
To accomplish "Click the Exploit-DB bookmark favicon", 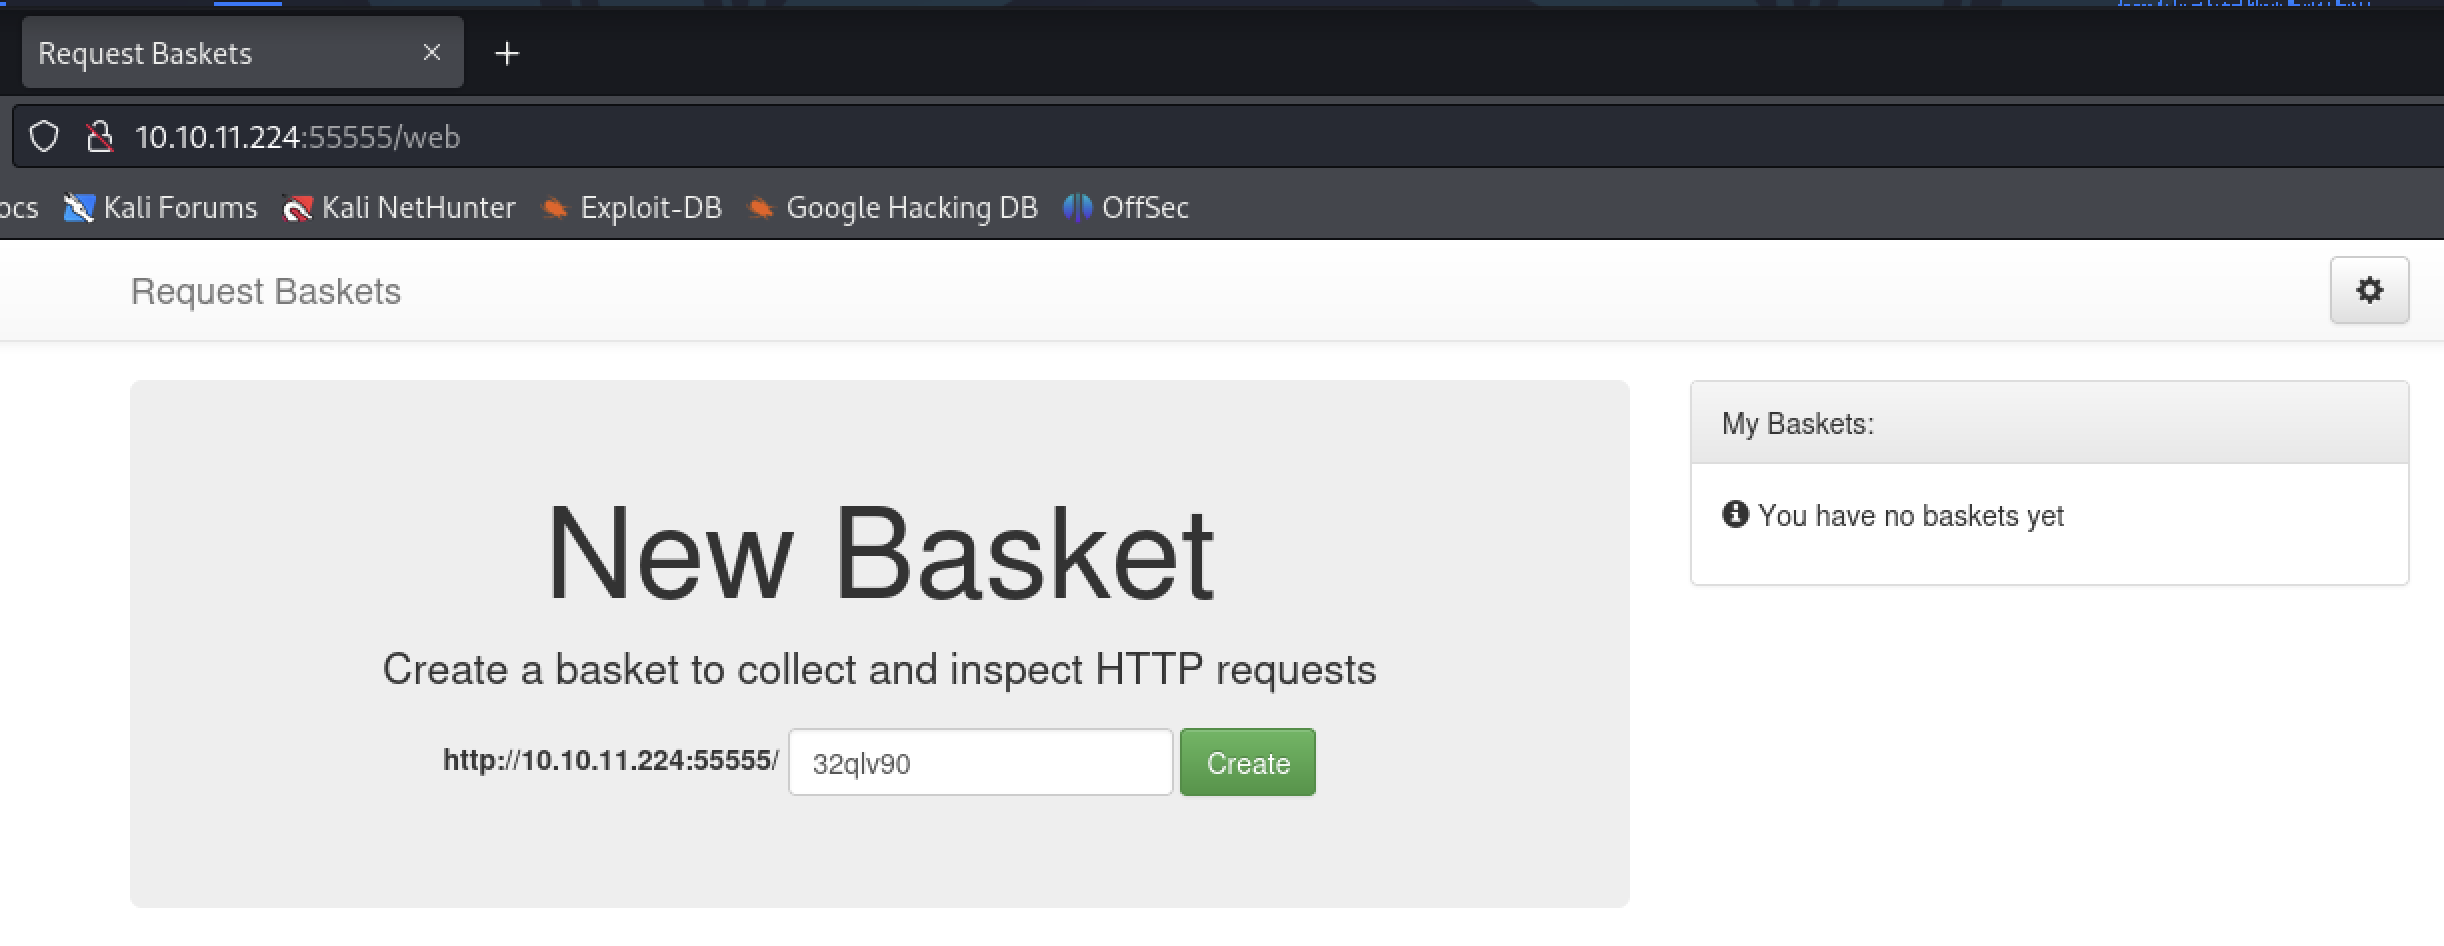I will pyautogui.click(x=555, y=208).
